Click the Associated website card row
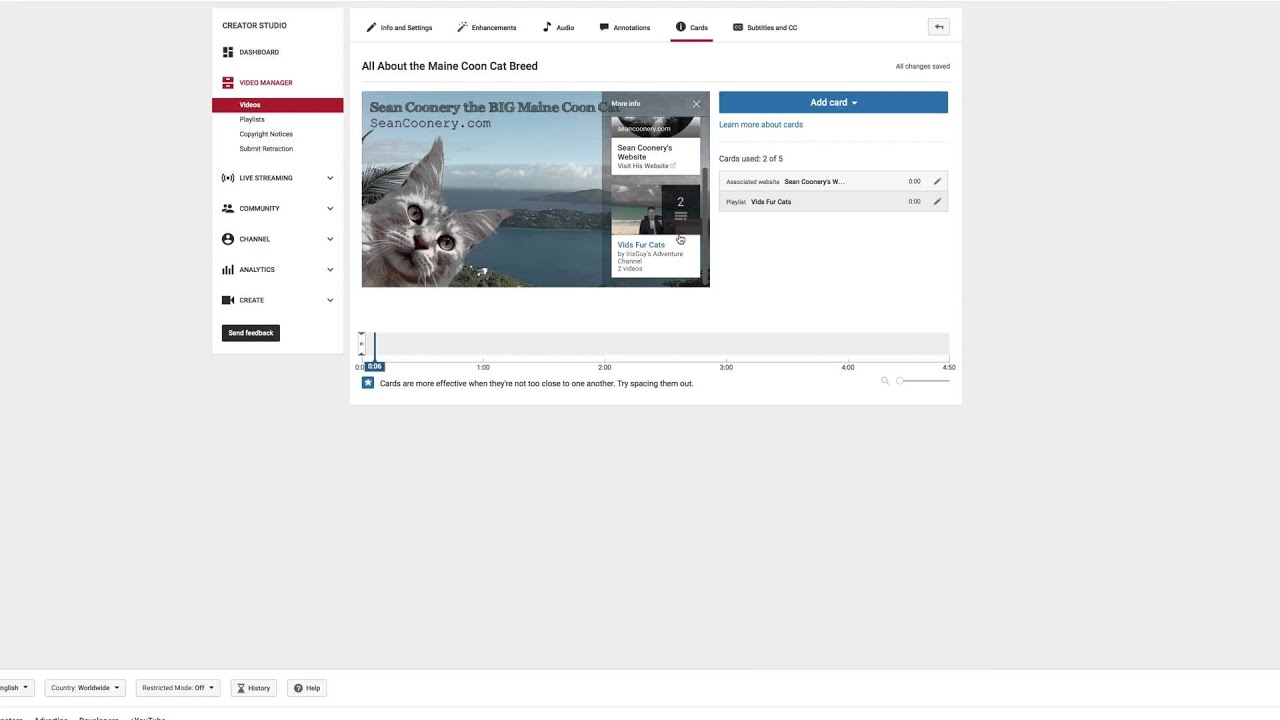 833,182
